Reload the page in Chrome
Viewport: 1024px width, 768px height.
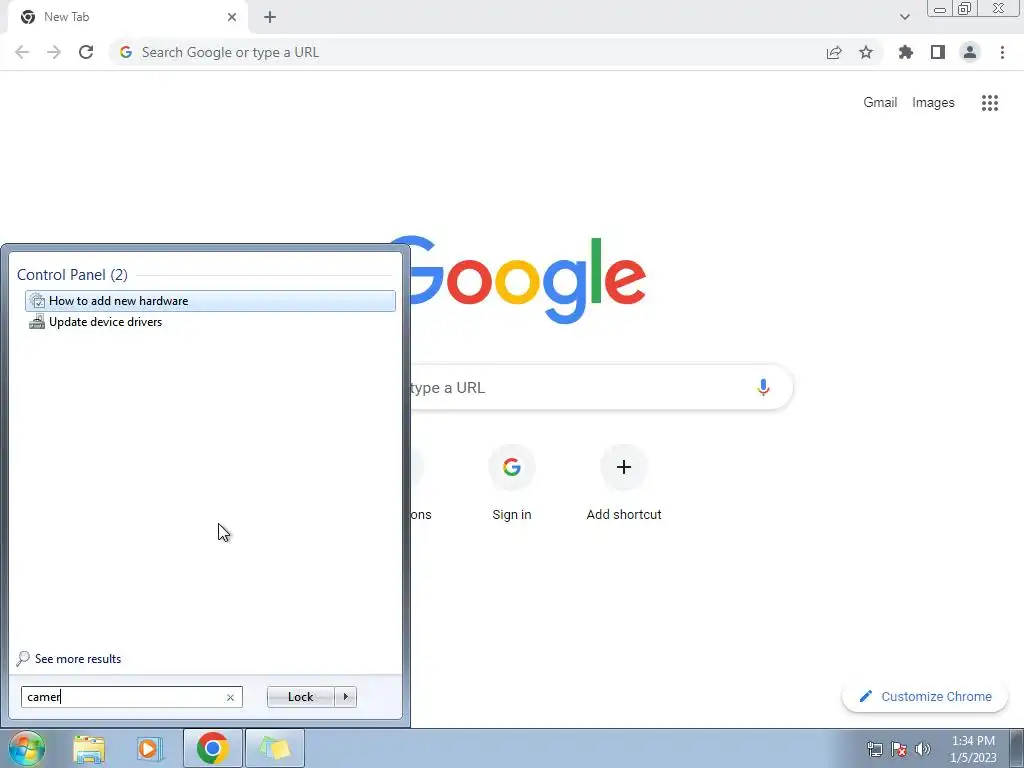pos(86,52)
